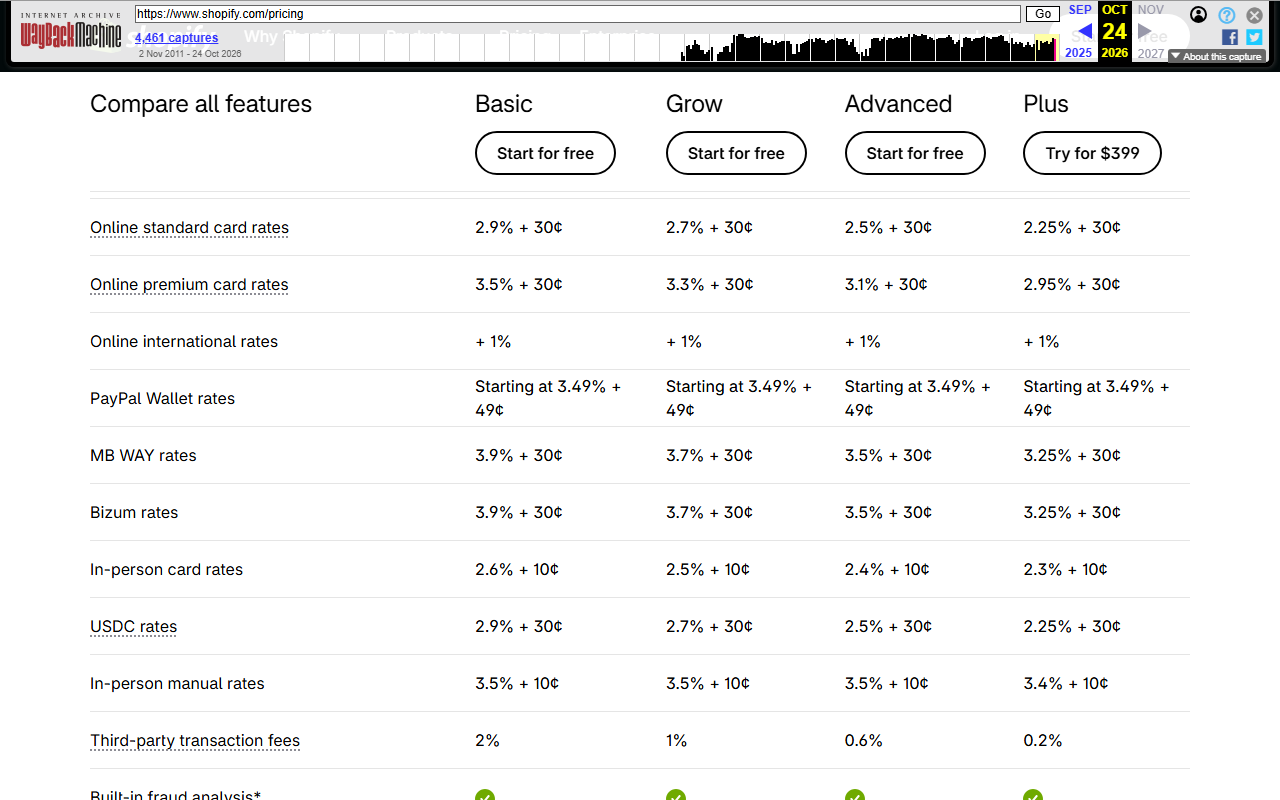Click Advanced plan 0.6% transaction fee
1280x800 pixels.
point(864,741)
